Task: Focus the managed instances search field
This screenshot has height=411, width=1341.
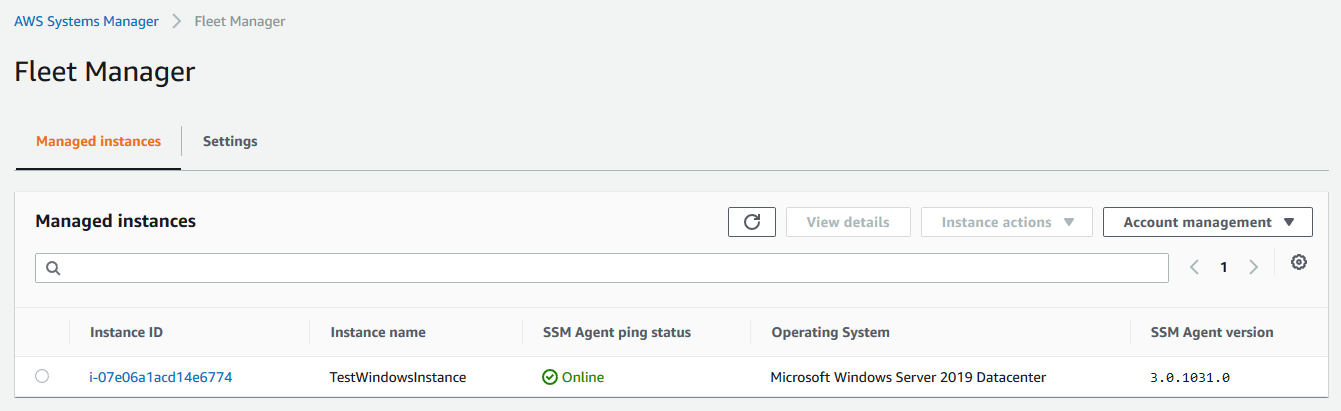Action: click(x=601, y=268)
